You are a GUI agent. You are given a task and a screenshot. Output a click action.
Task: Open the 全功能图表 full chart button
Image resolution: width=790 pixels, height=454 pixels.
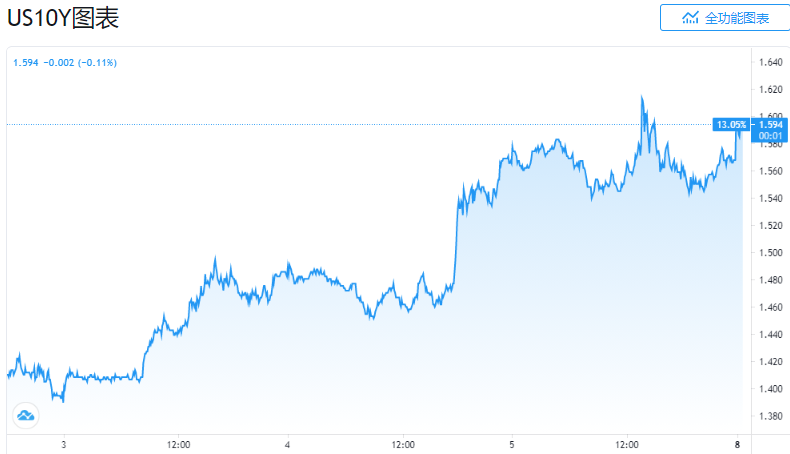724,18
